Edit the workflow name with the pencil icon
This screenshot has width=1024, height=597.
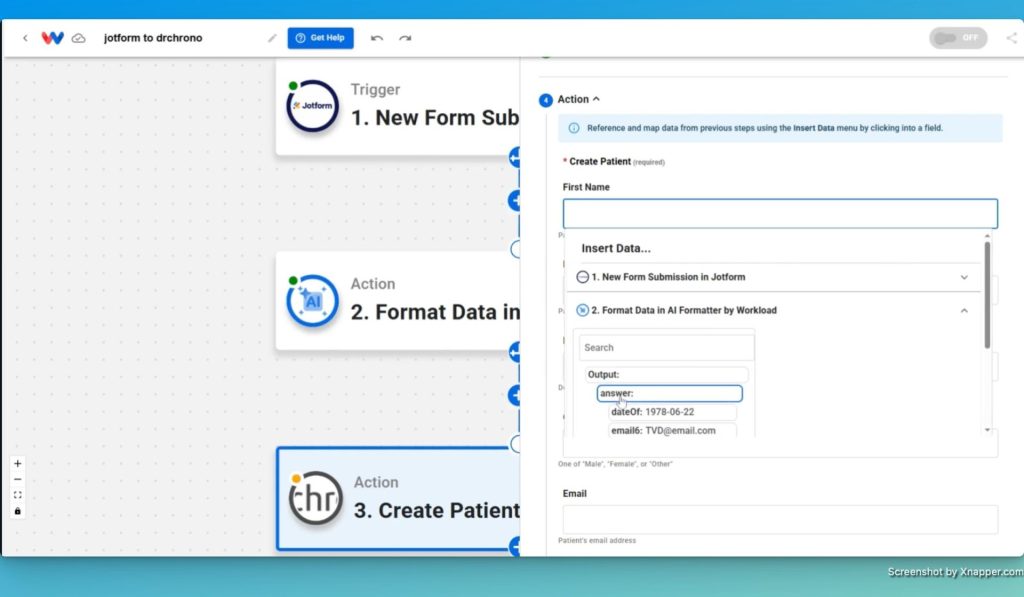[272, 38]
